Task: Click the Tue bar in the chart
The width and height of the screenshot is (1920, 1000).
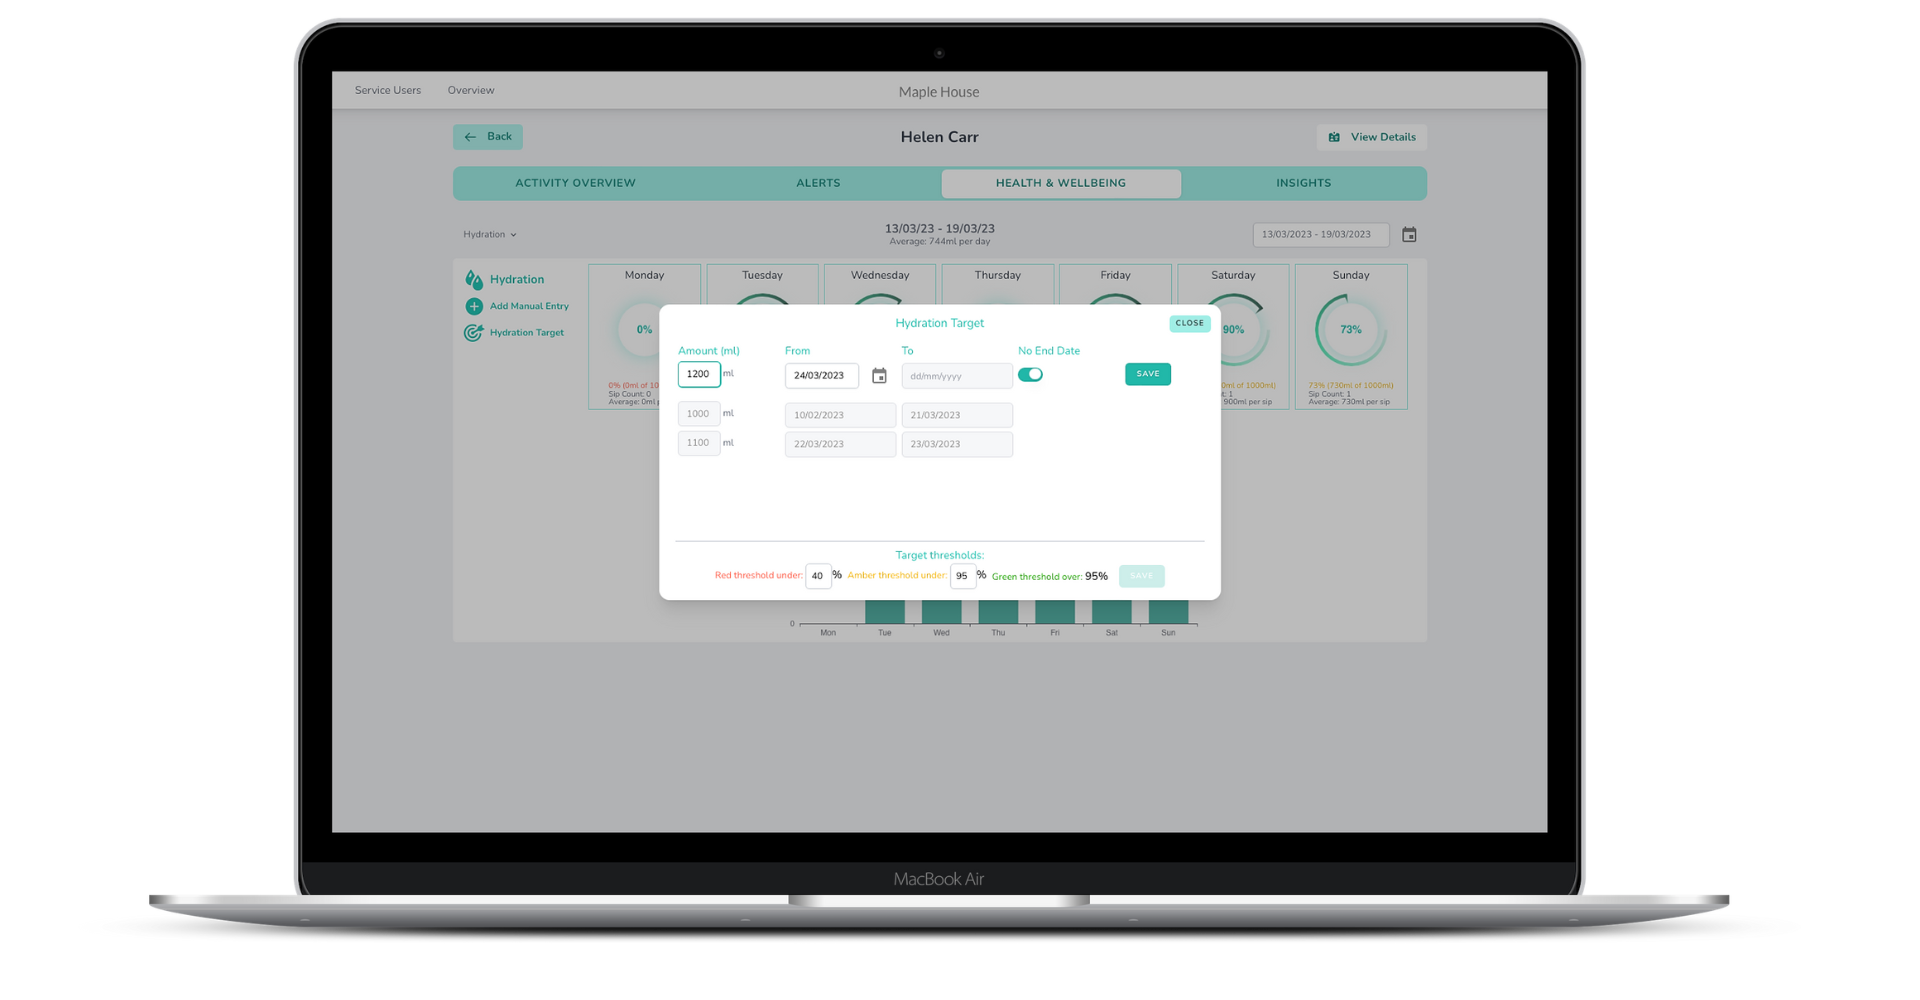Action: click(885, 611)
